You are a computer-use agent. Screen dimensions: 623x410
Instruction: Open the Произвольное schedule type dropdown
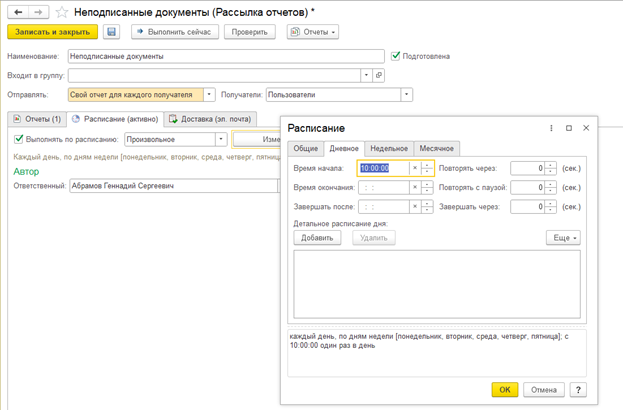(x=221, y=139)
